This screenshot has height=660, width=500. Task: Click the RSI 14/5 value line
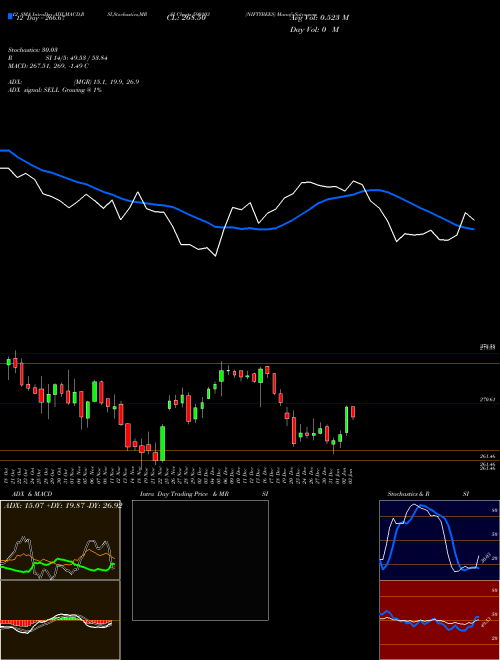point(58,58)
